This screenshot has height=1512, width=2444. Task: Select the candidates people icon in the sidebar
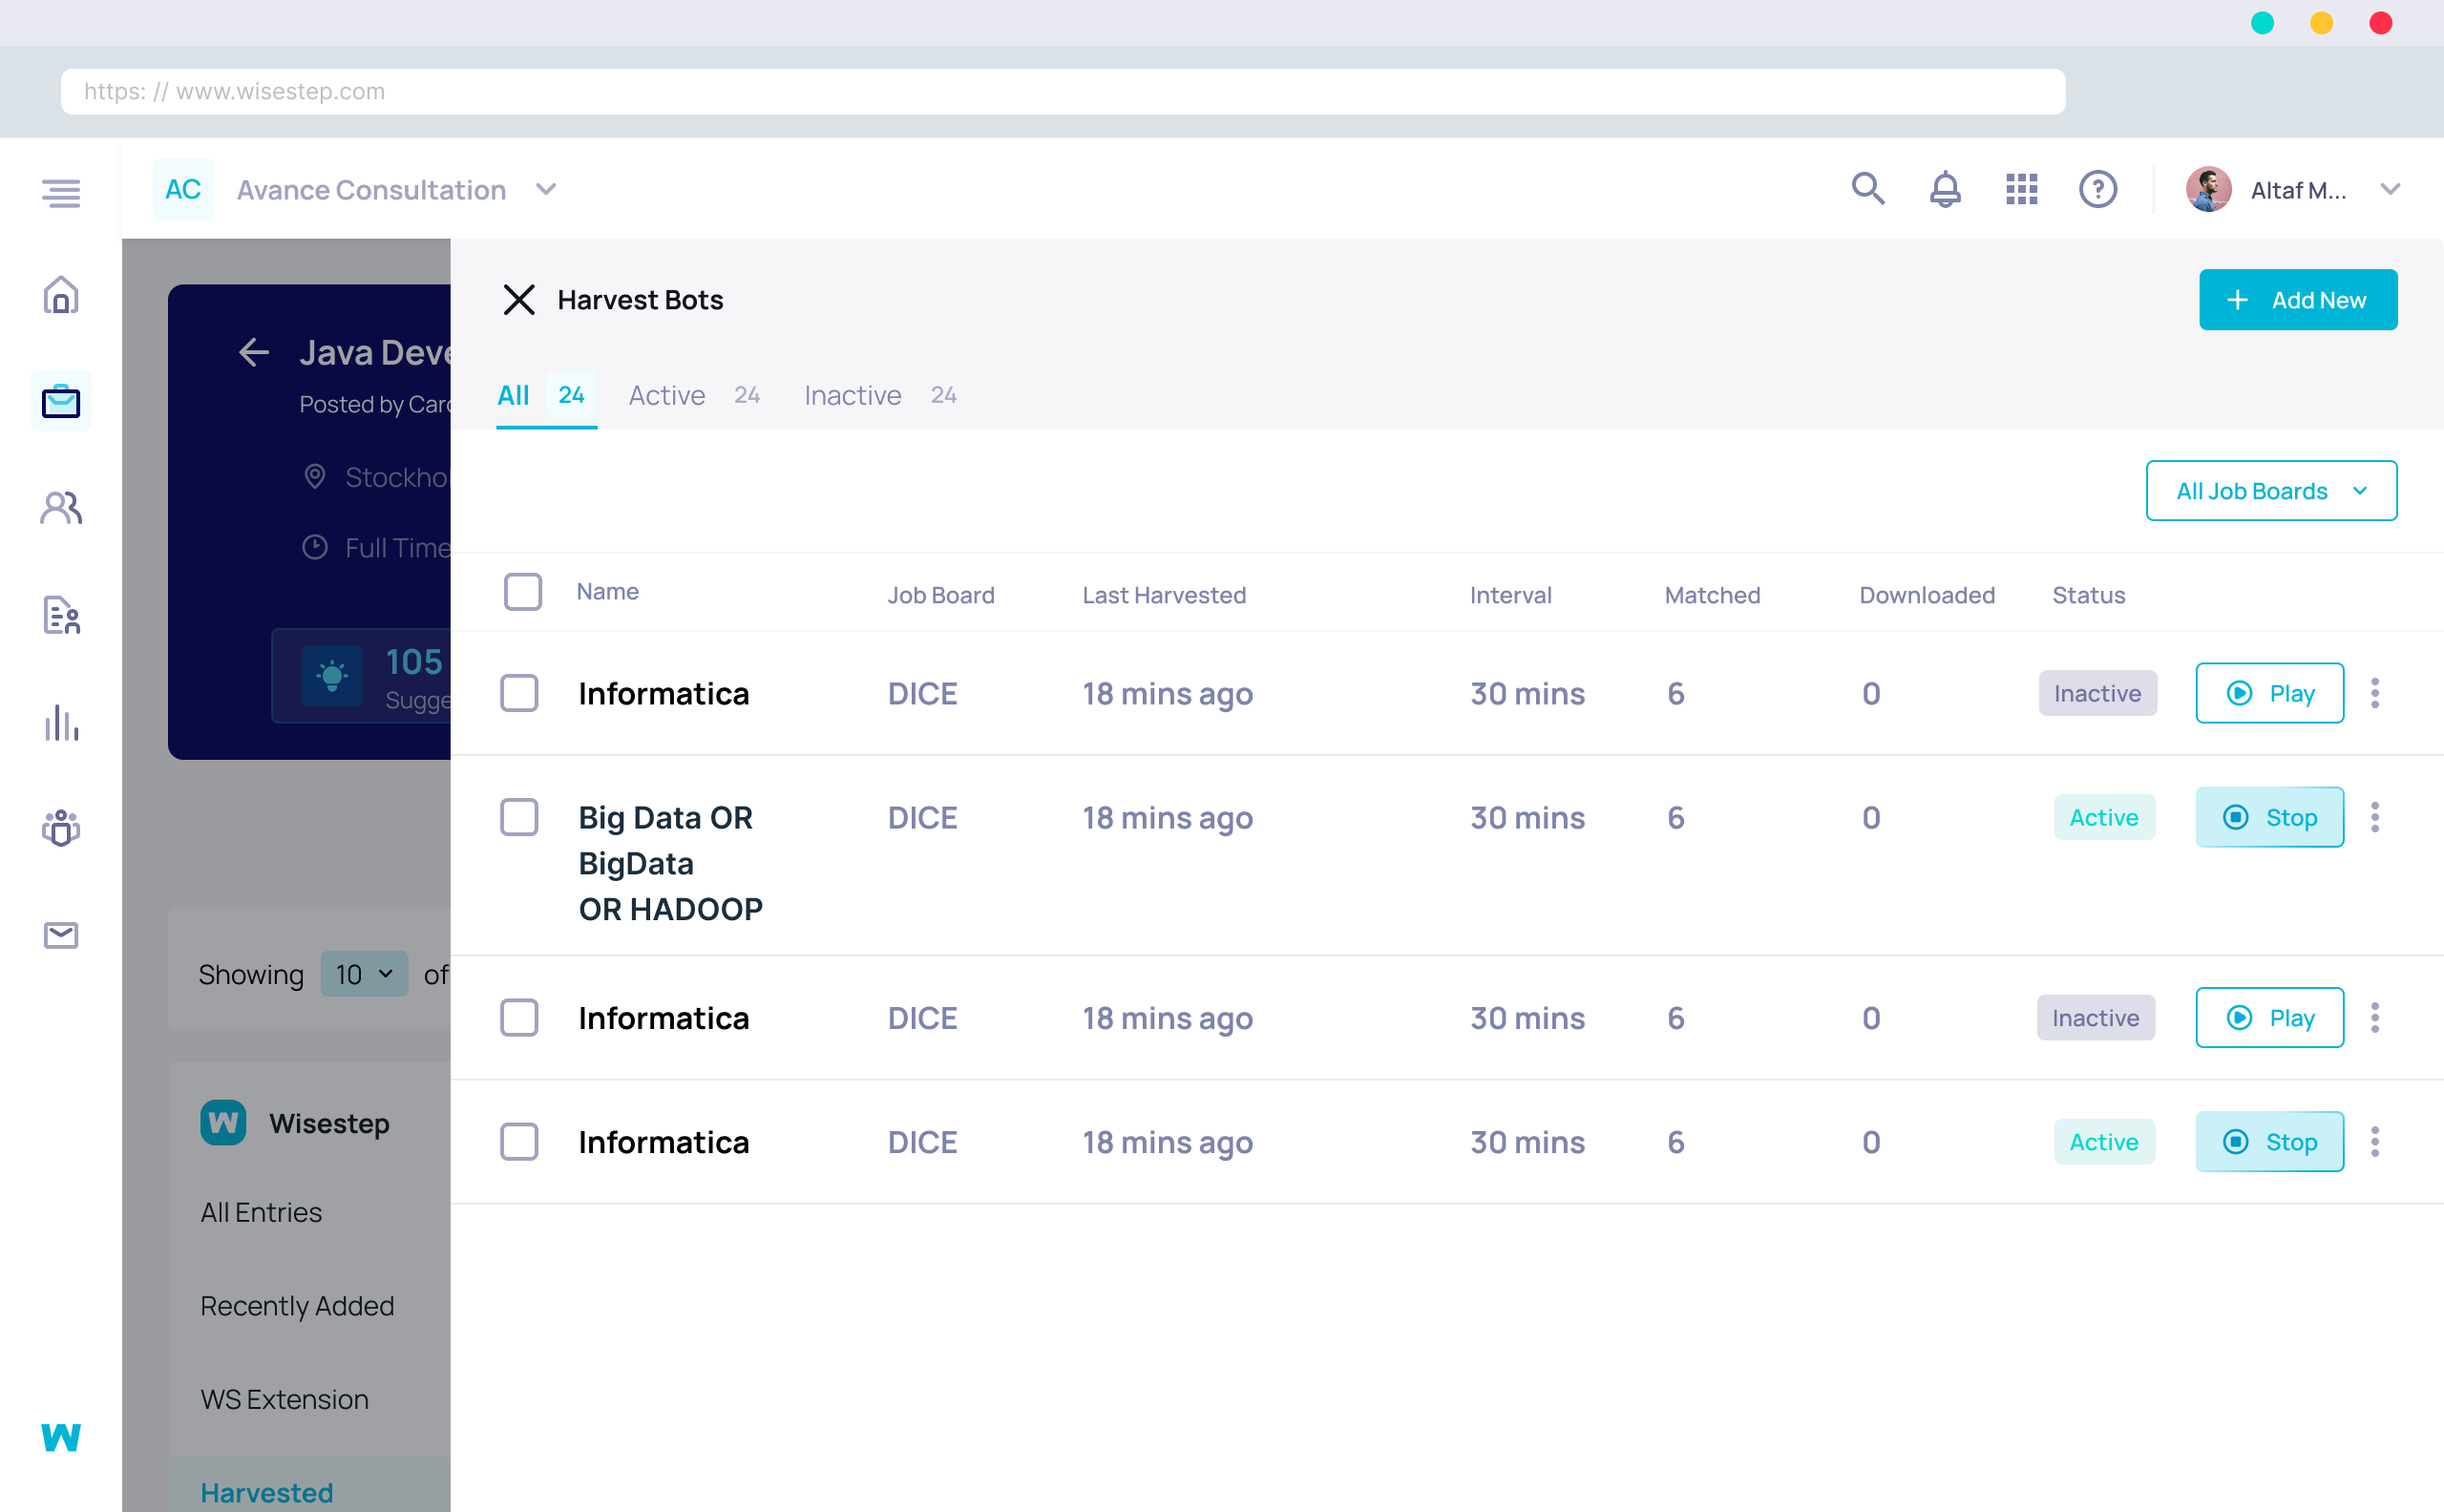point(60,508)
